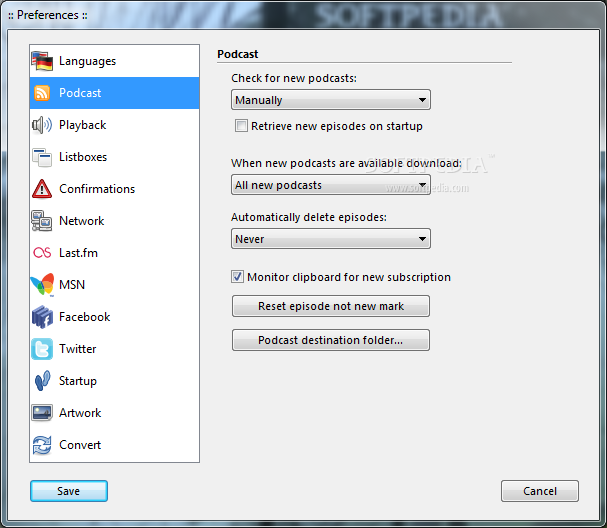Open Startup settings label
The height and width of the screenshot is (528, 607).
click(77, 381)
